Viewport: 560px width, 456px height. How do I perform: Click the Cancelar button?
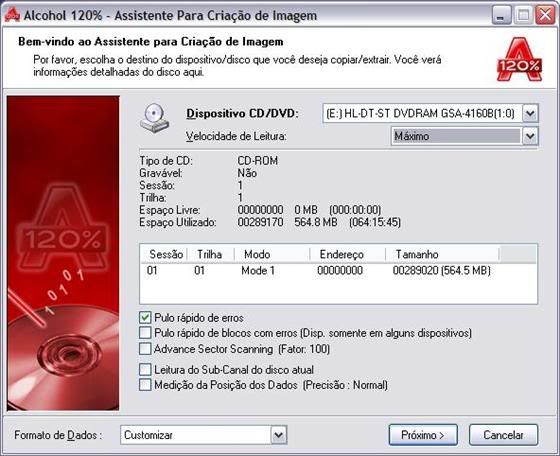[504, 435]
